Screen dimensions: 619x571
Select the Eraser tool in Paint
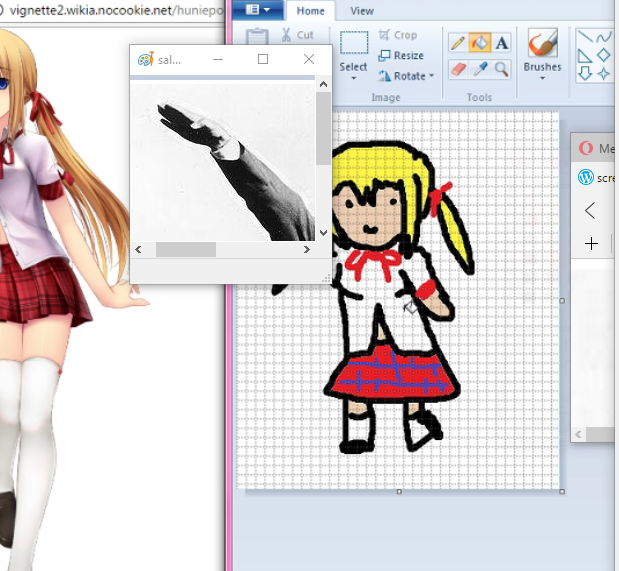(x=458, y=69)
